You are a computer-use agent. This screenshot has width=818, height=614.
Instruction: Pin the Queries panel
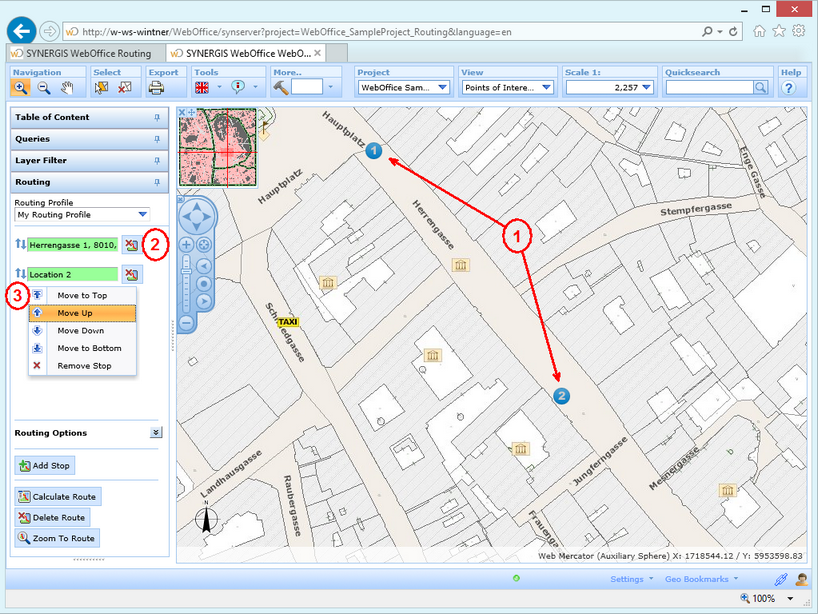156,139
